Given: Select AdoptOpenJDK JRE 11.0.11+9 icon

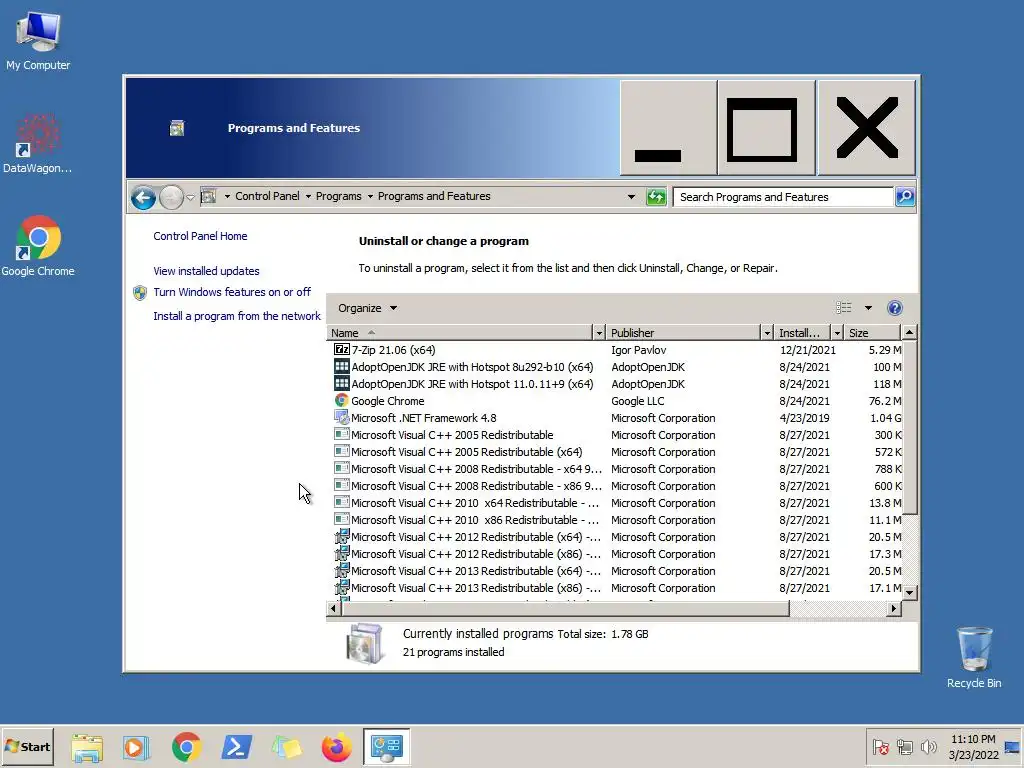Looking at the screenshot, I should (342, 383).
